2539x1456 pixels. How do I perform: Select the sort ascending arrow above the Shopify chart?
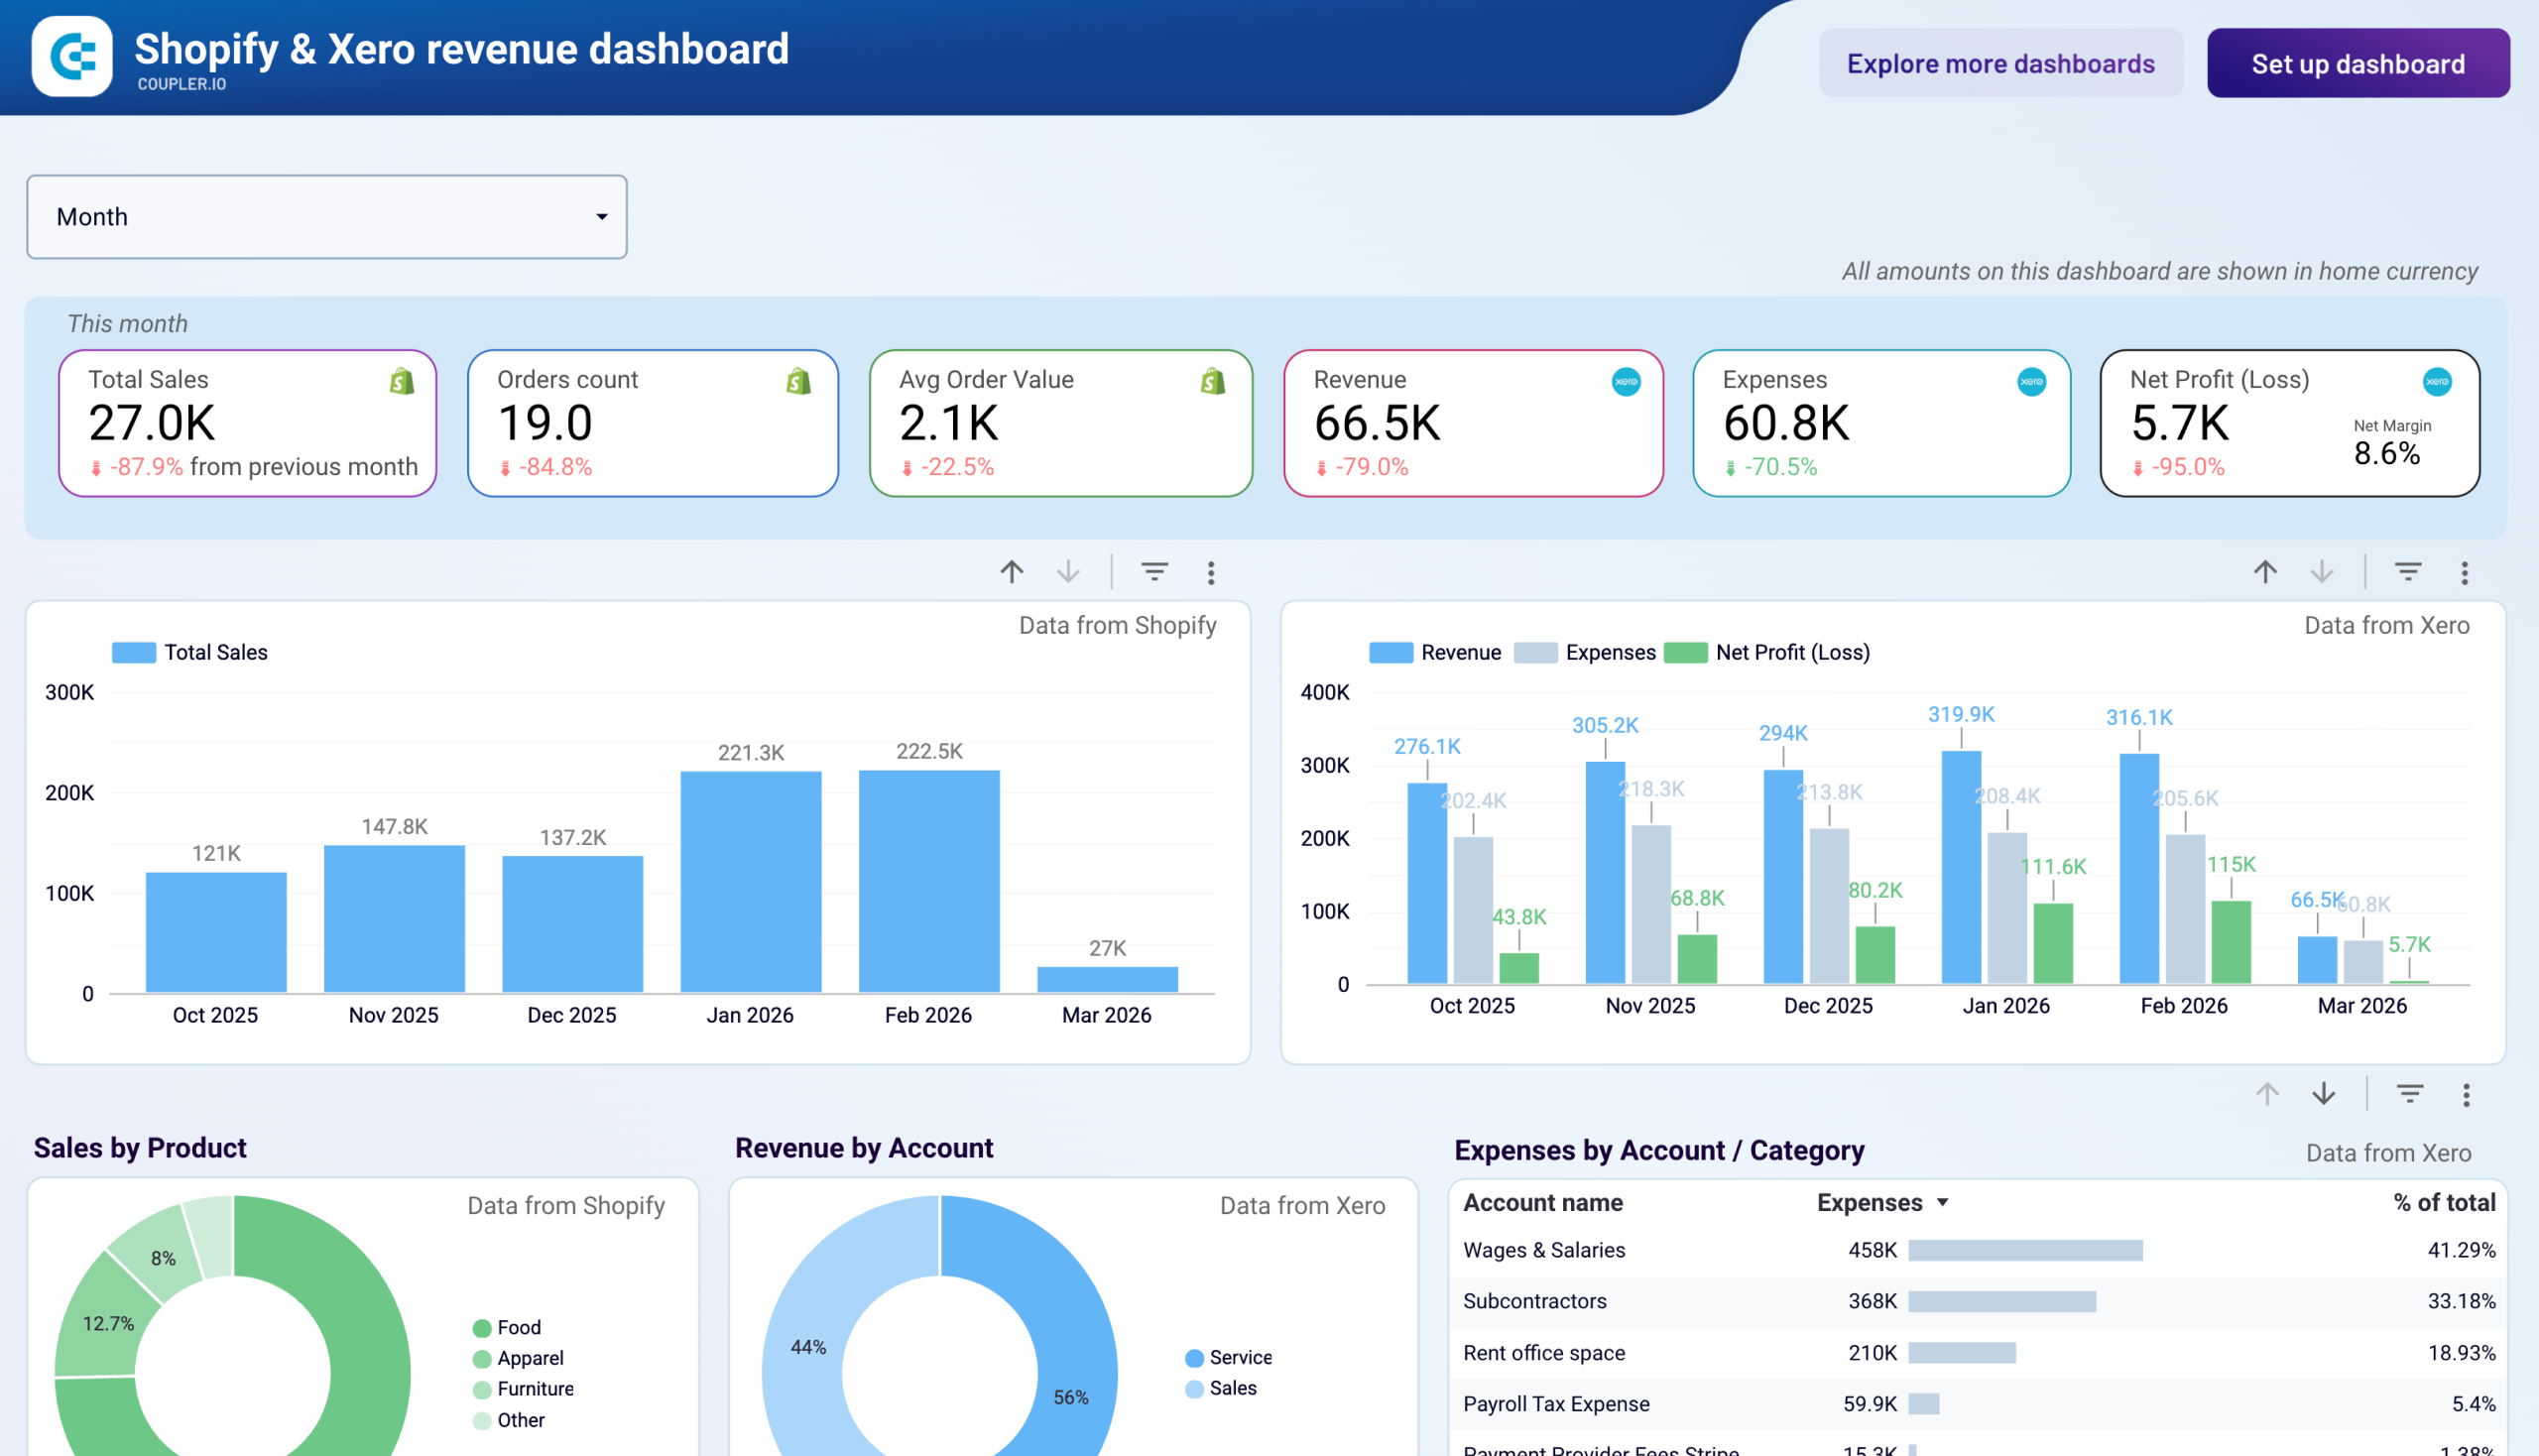[x=1012, y=572]
